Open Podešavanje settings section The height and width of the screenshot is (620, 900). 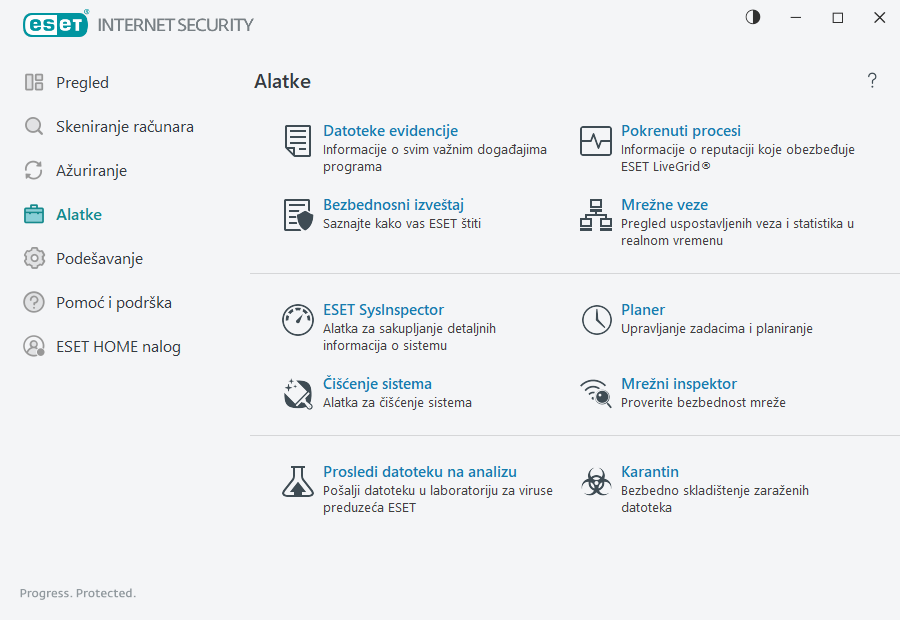coord(99,259)
